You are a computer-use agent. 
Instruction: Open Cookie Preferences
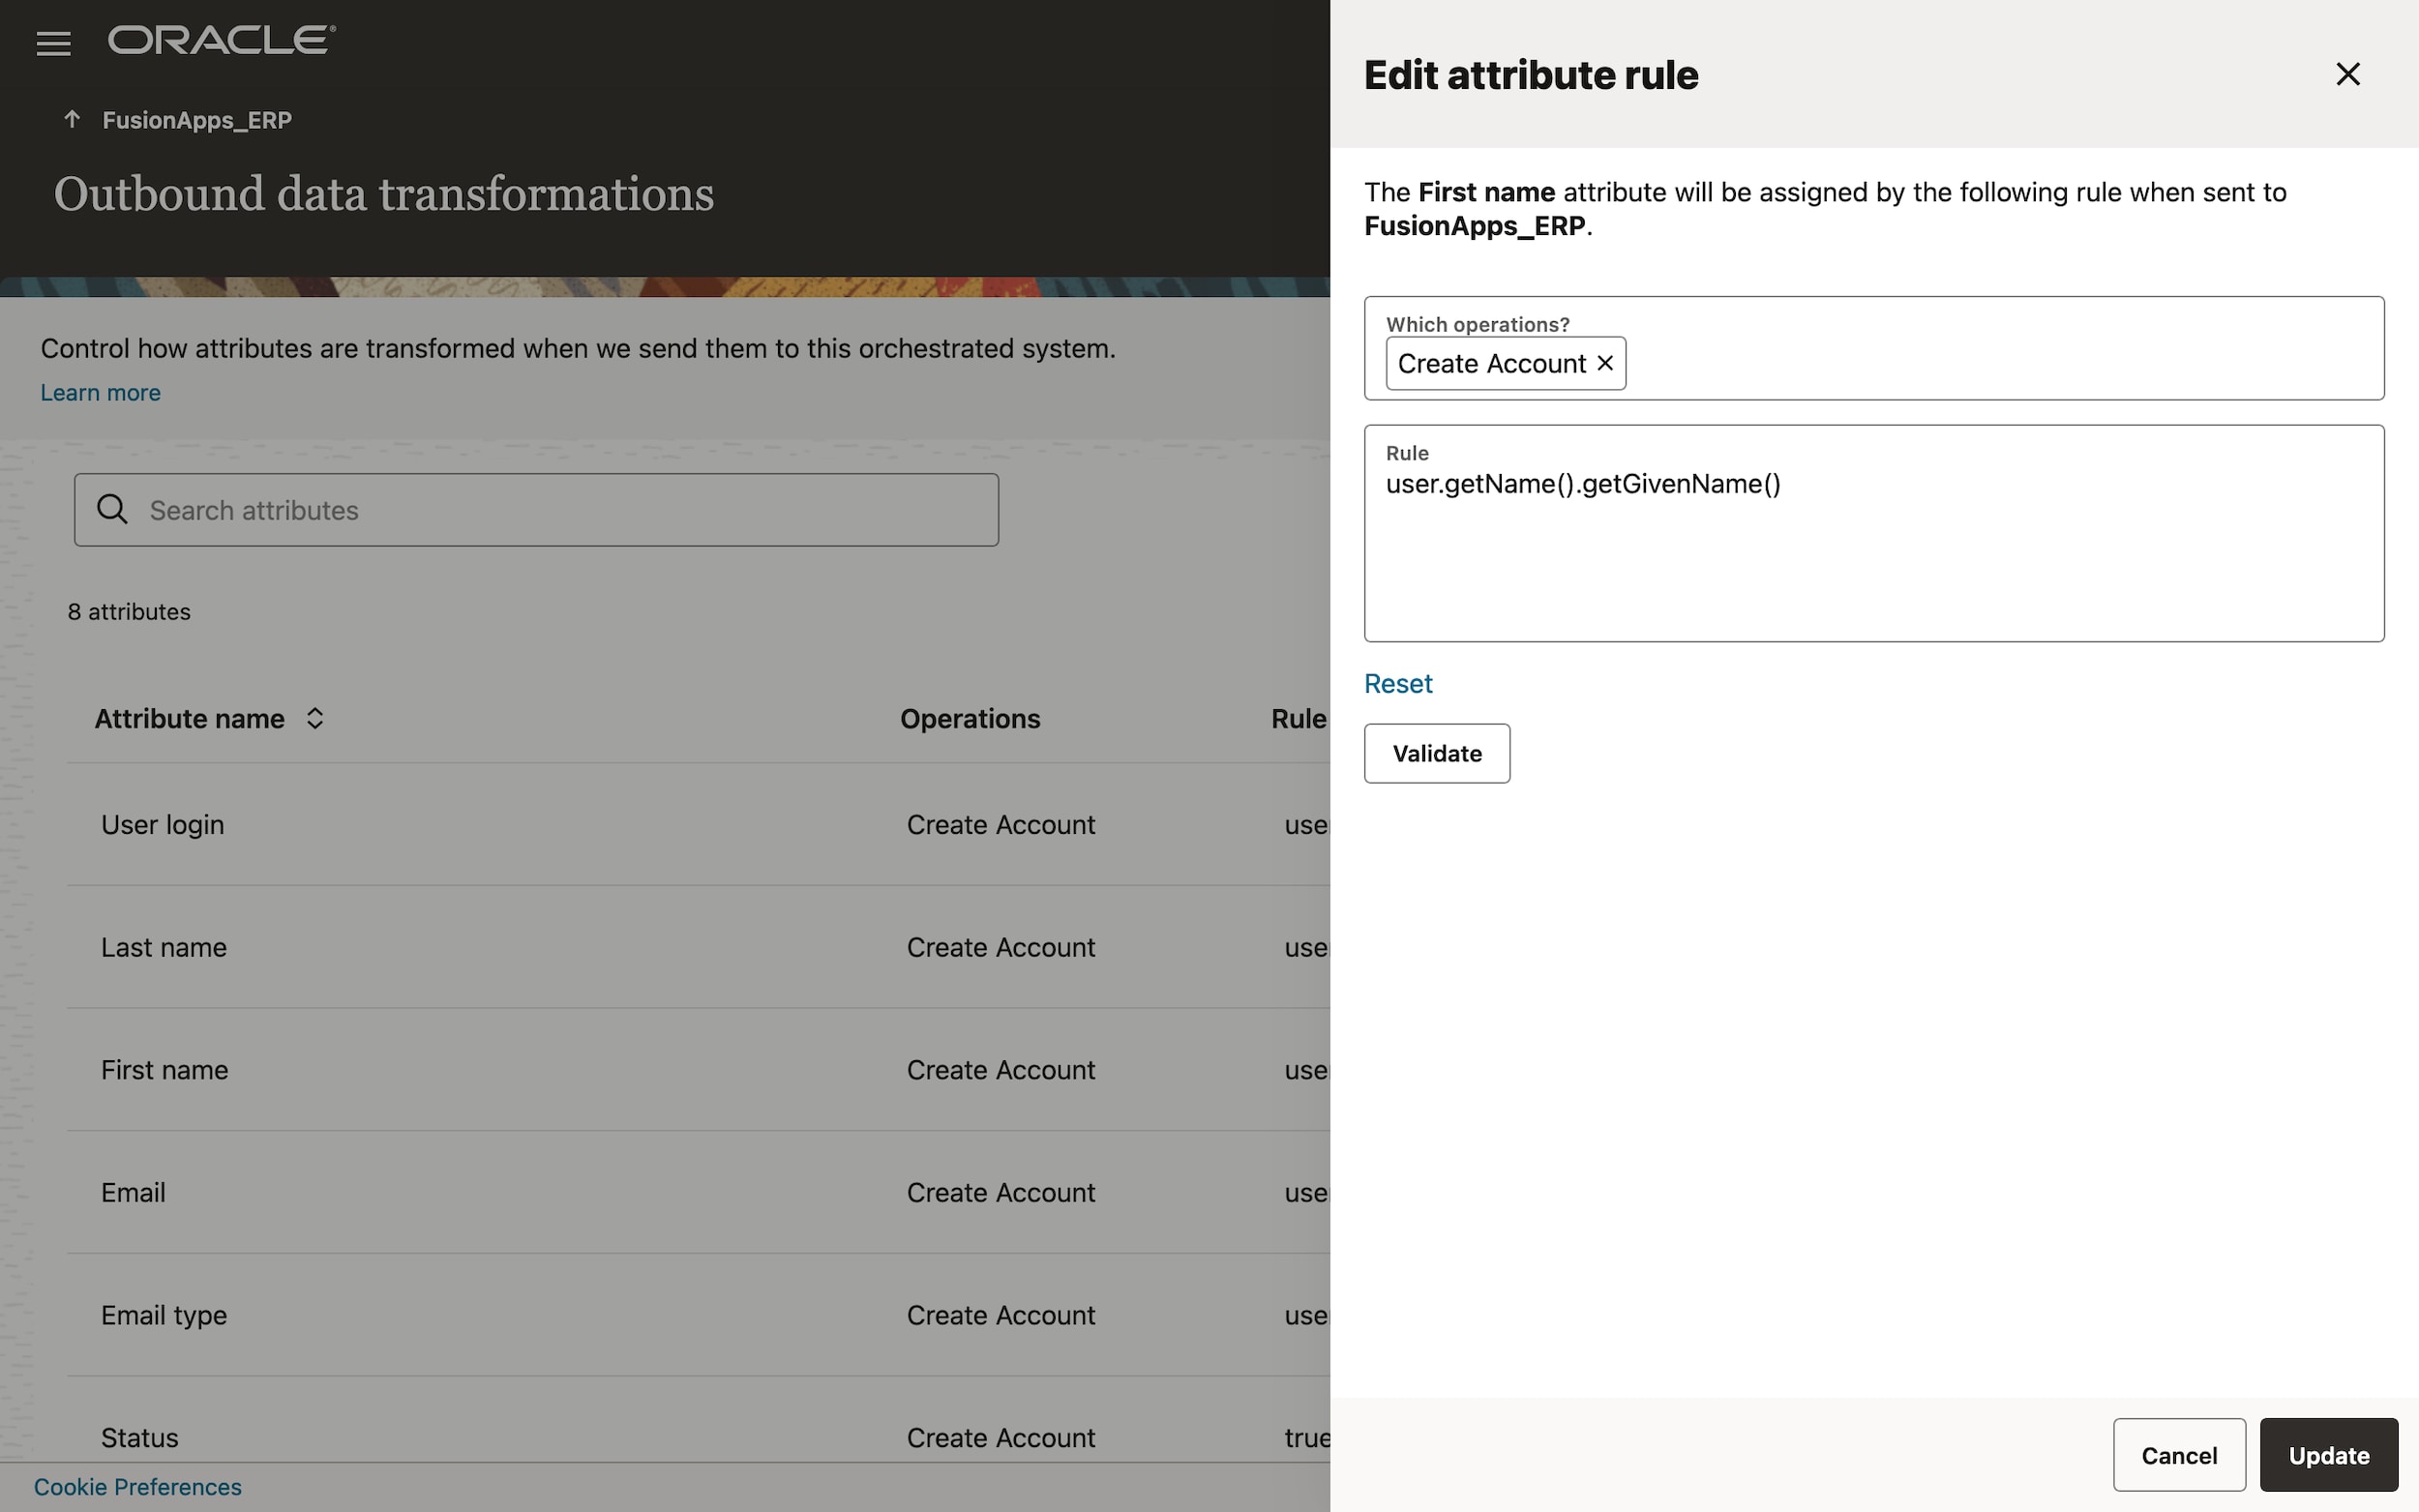click(x=138, y=1487)
